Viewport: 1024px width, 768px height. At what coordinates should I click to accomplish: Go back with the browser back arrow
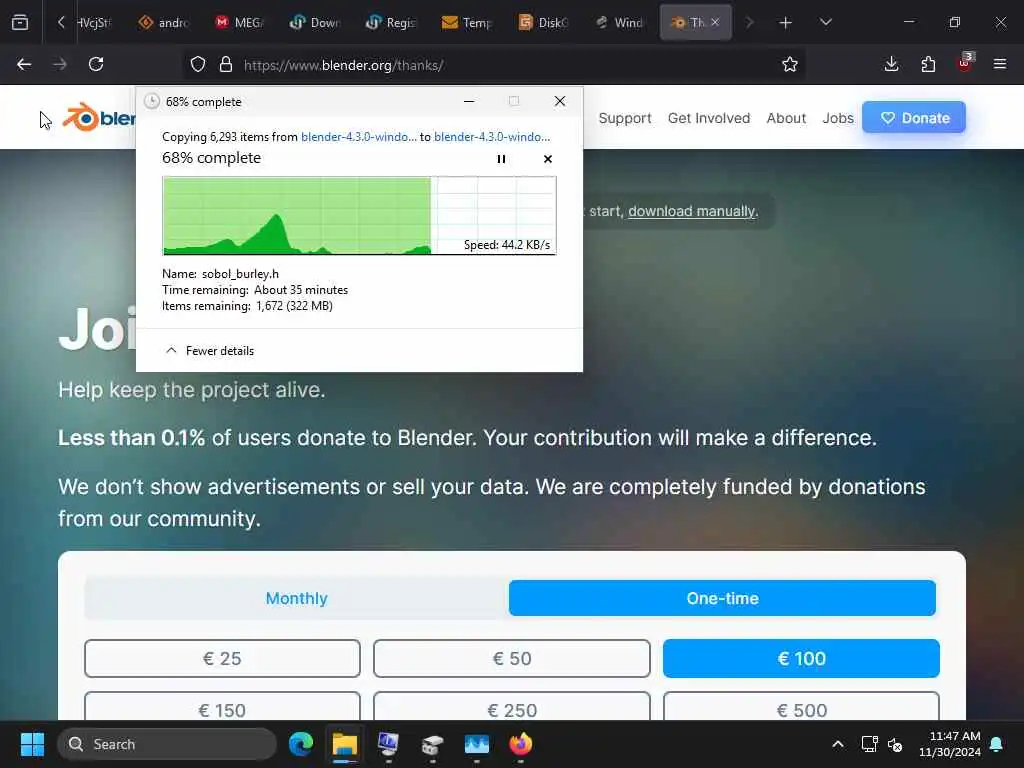point(24,64)
